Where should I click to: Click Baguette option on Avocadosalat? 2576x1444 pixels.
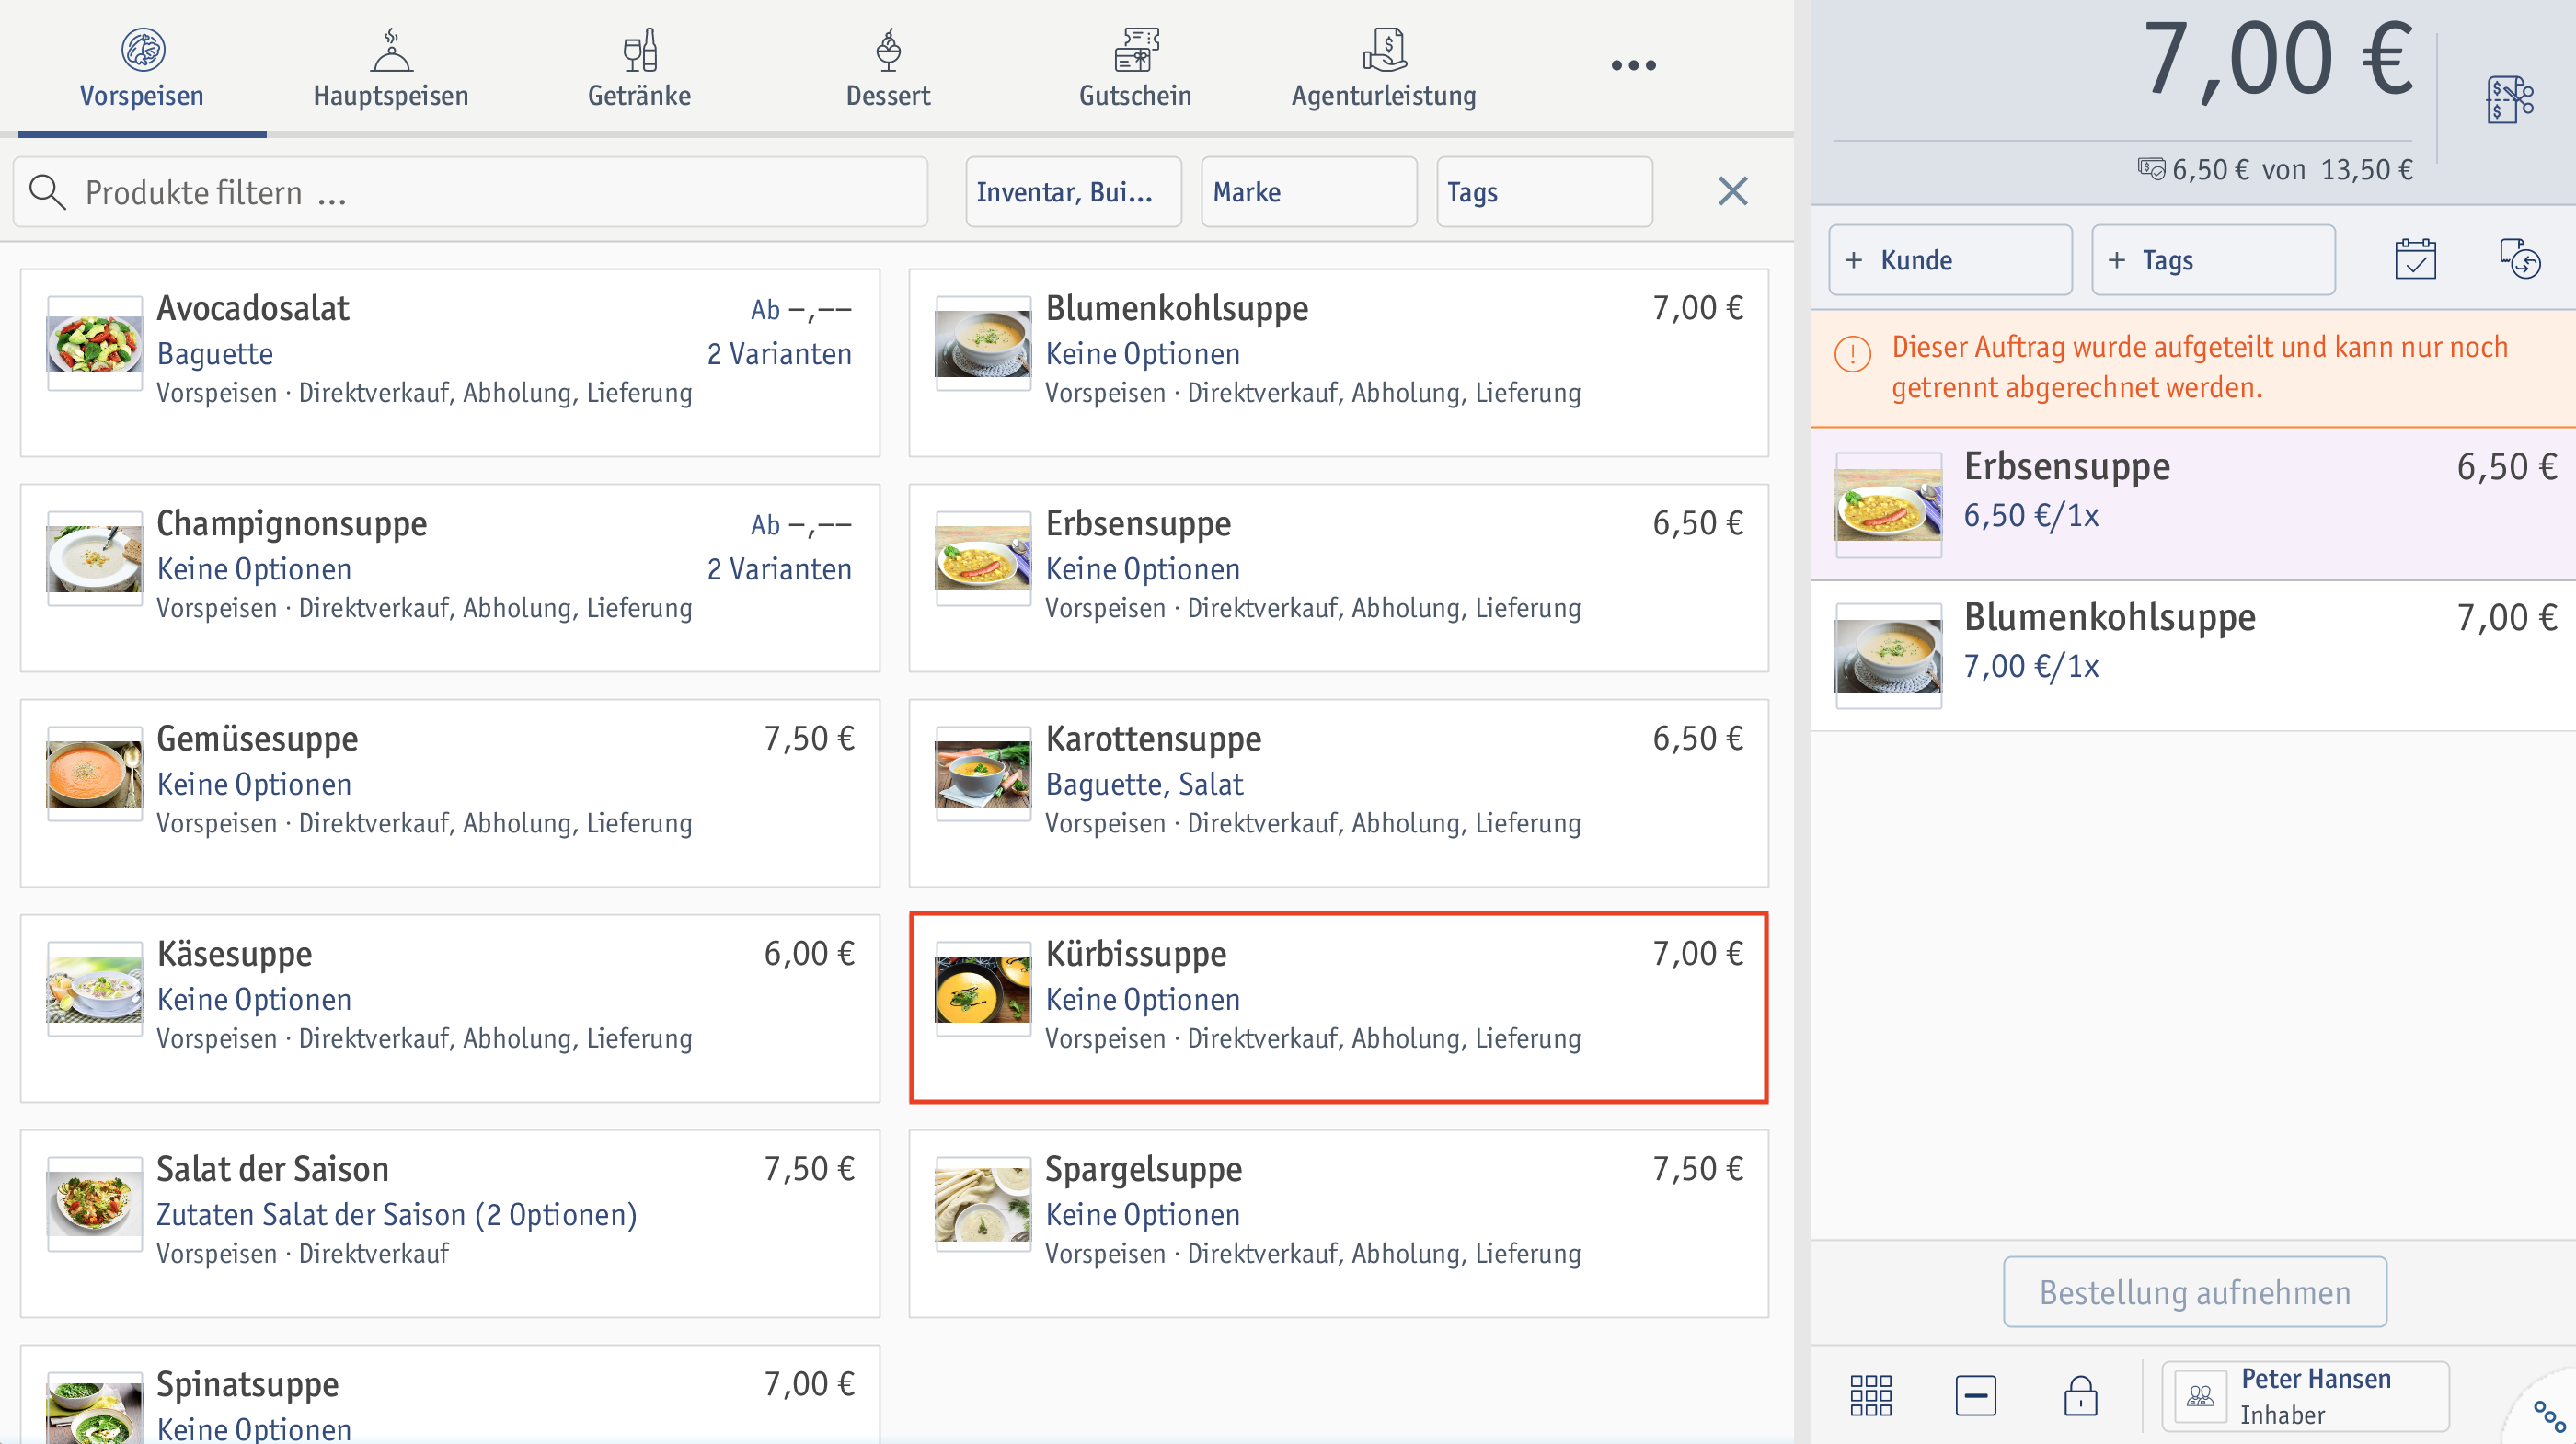215,354
